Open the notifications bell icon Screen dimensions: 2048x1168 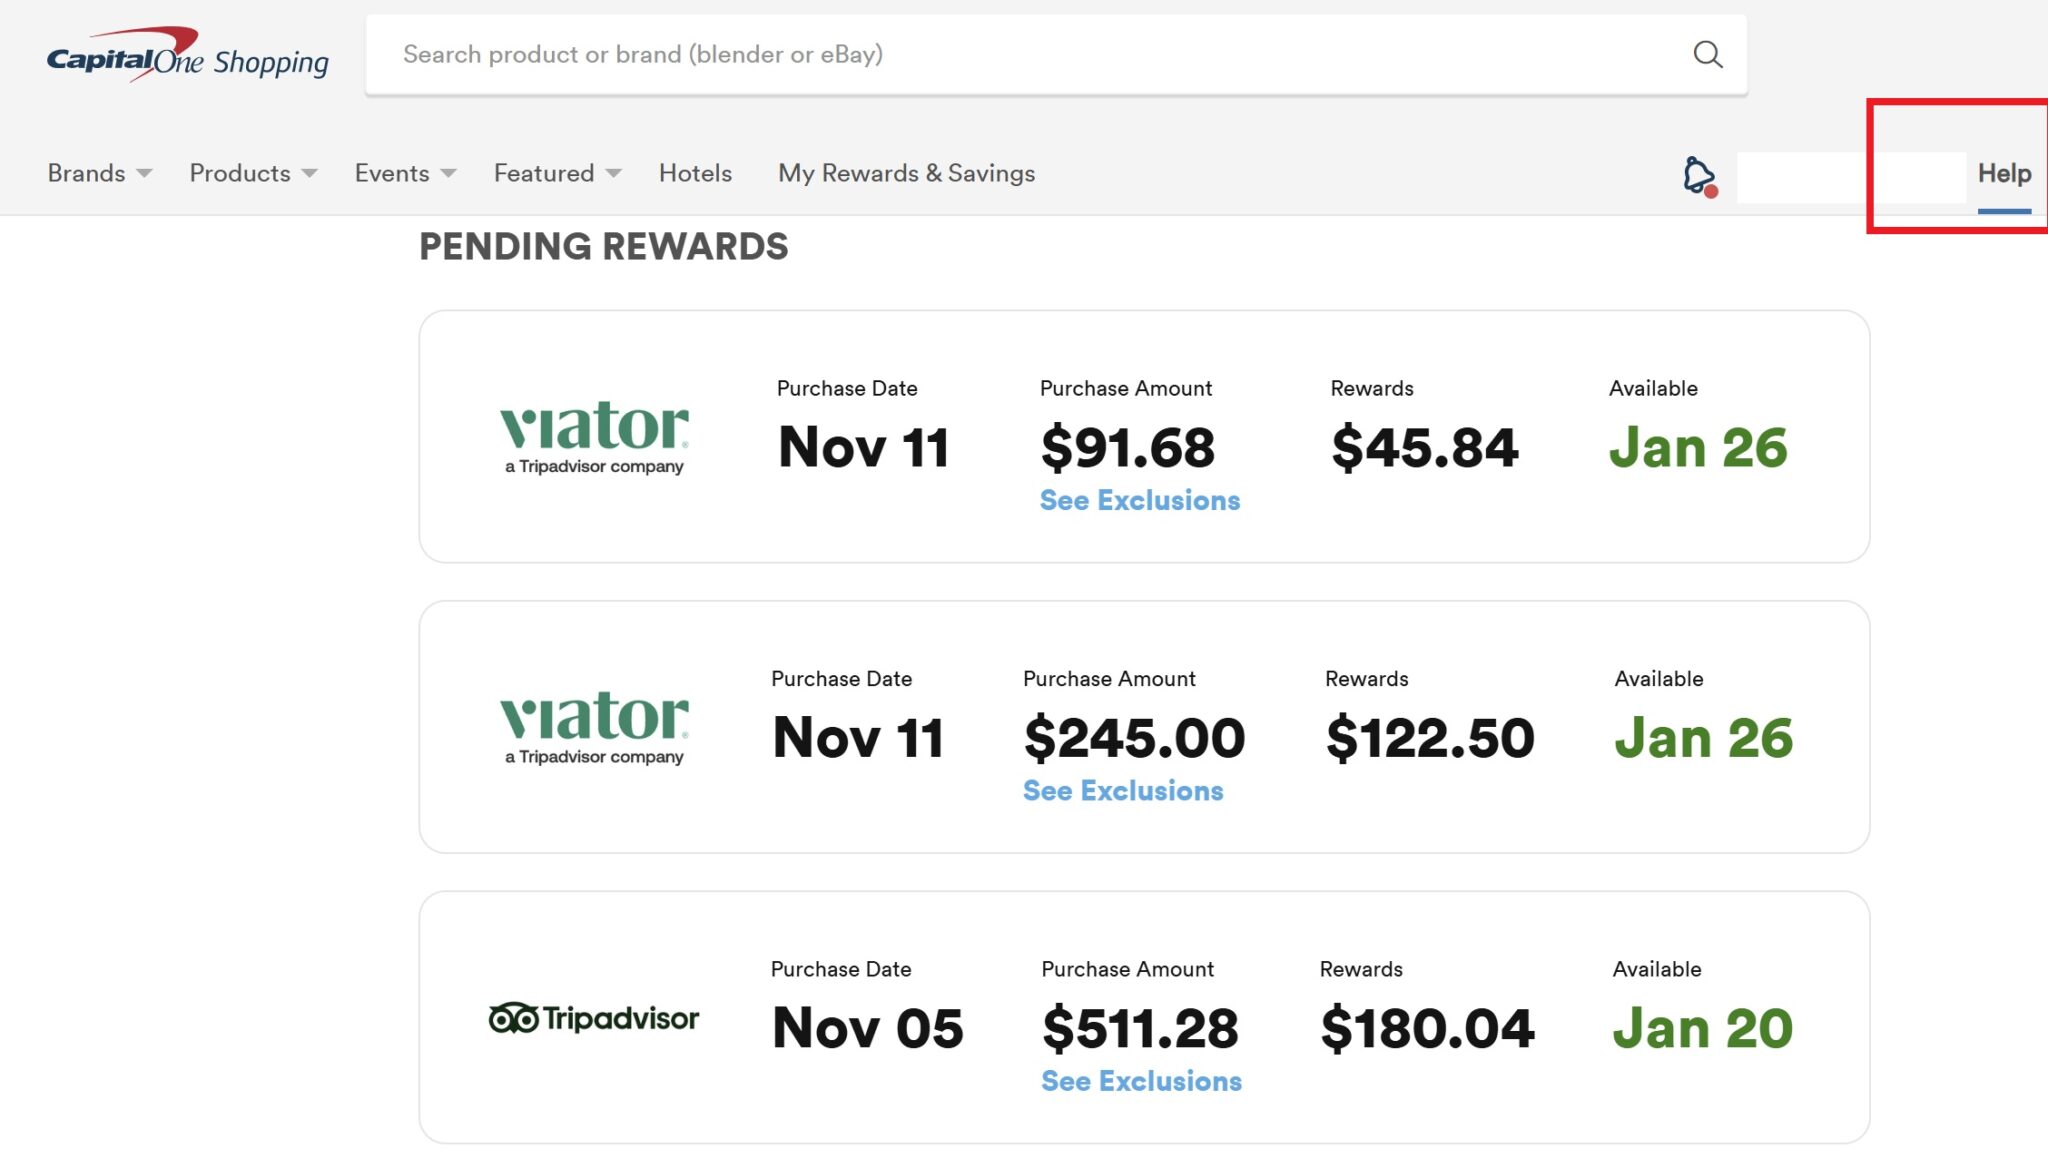click(1698, 175)
